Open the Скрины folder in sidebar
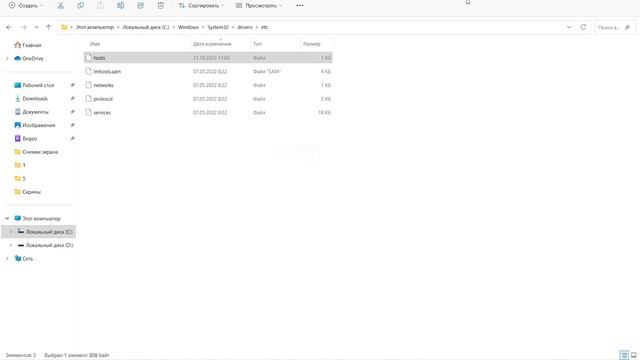 point(28,192)
